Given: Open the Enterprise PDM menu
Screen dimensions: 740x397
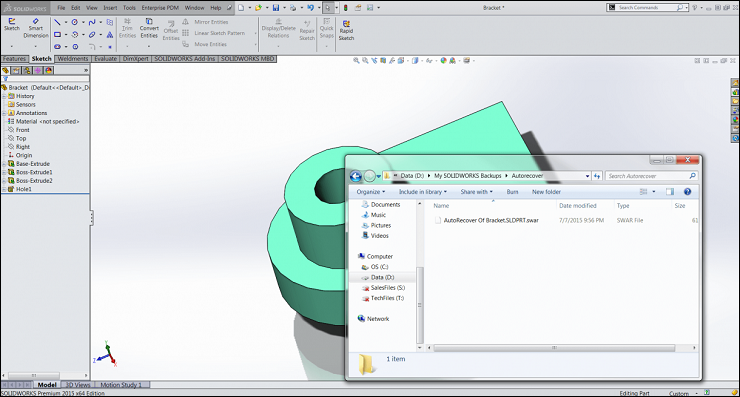Looking at the screenshot, I should (x=160, y=8).
